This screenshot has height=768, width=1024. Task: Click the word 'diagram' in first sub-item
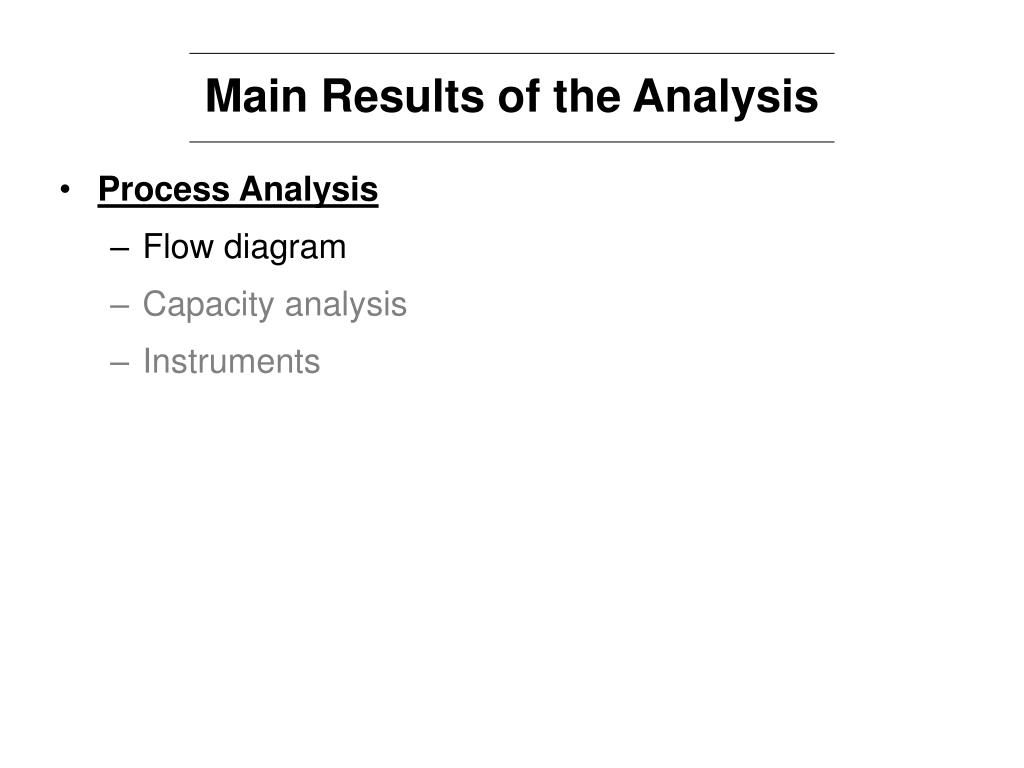click(x=285, y=248)
